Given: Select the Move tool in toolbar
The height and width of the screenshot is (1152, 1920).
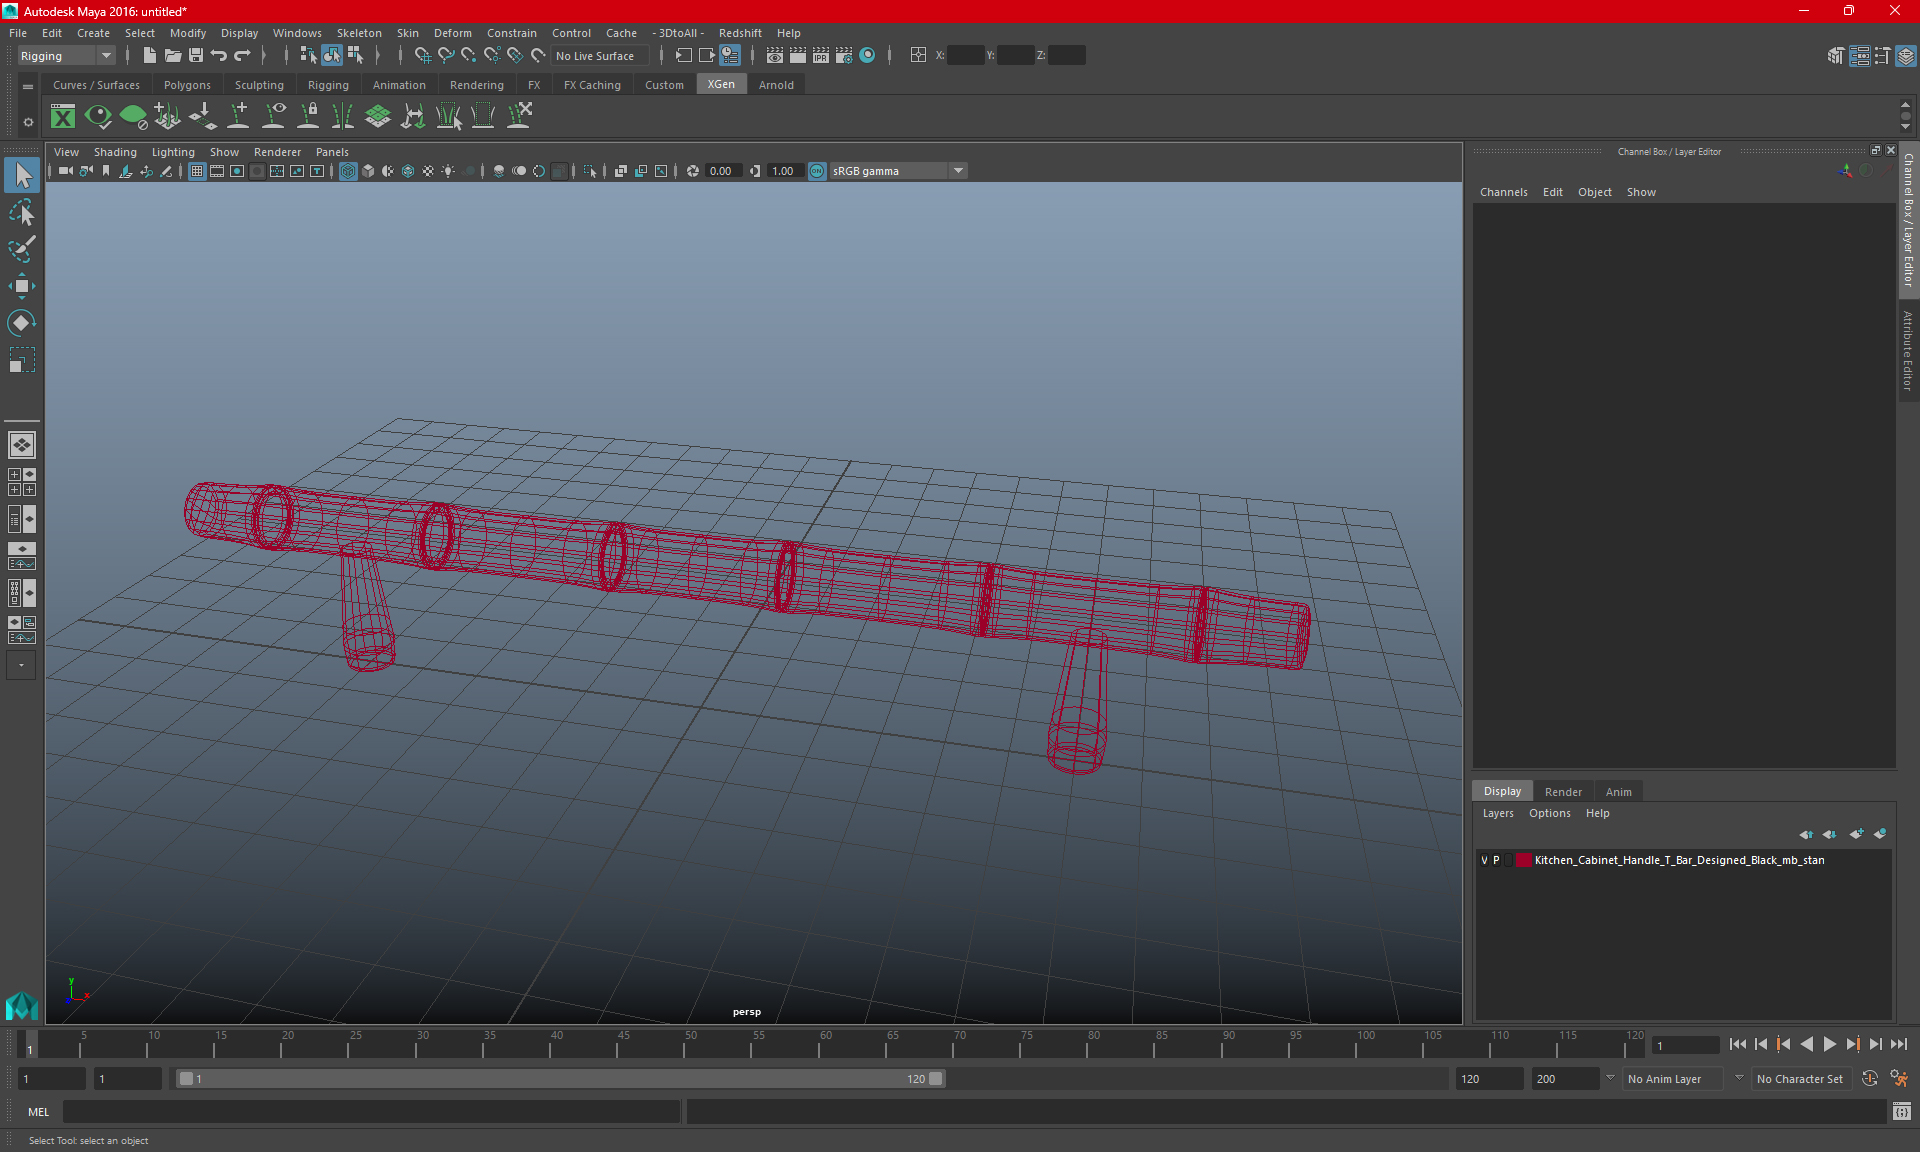Looking at the screenshot, I should pos(21,284).
